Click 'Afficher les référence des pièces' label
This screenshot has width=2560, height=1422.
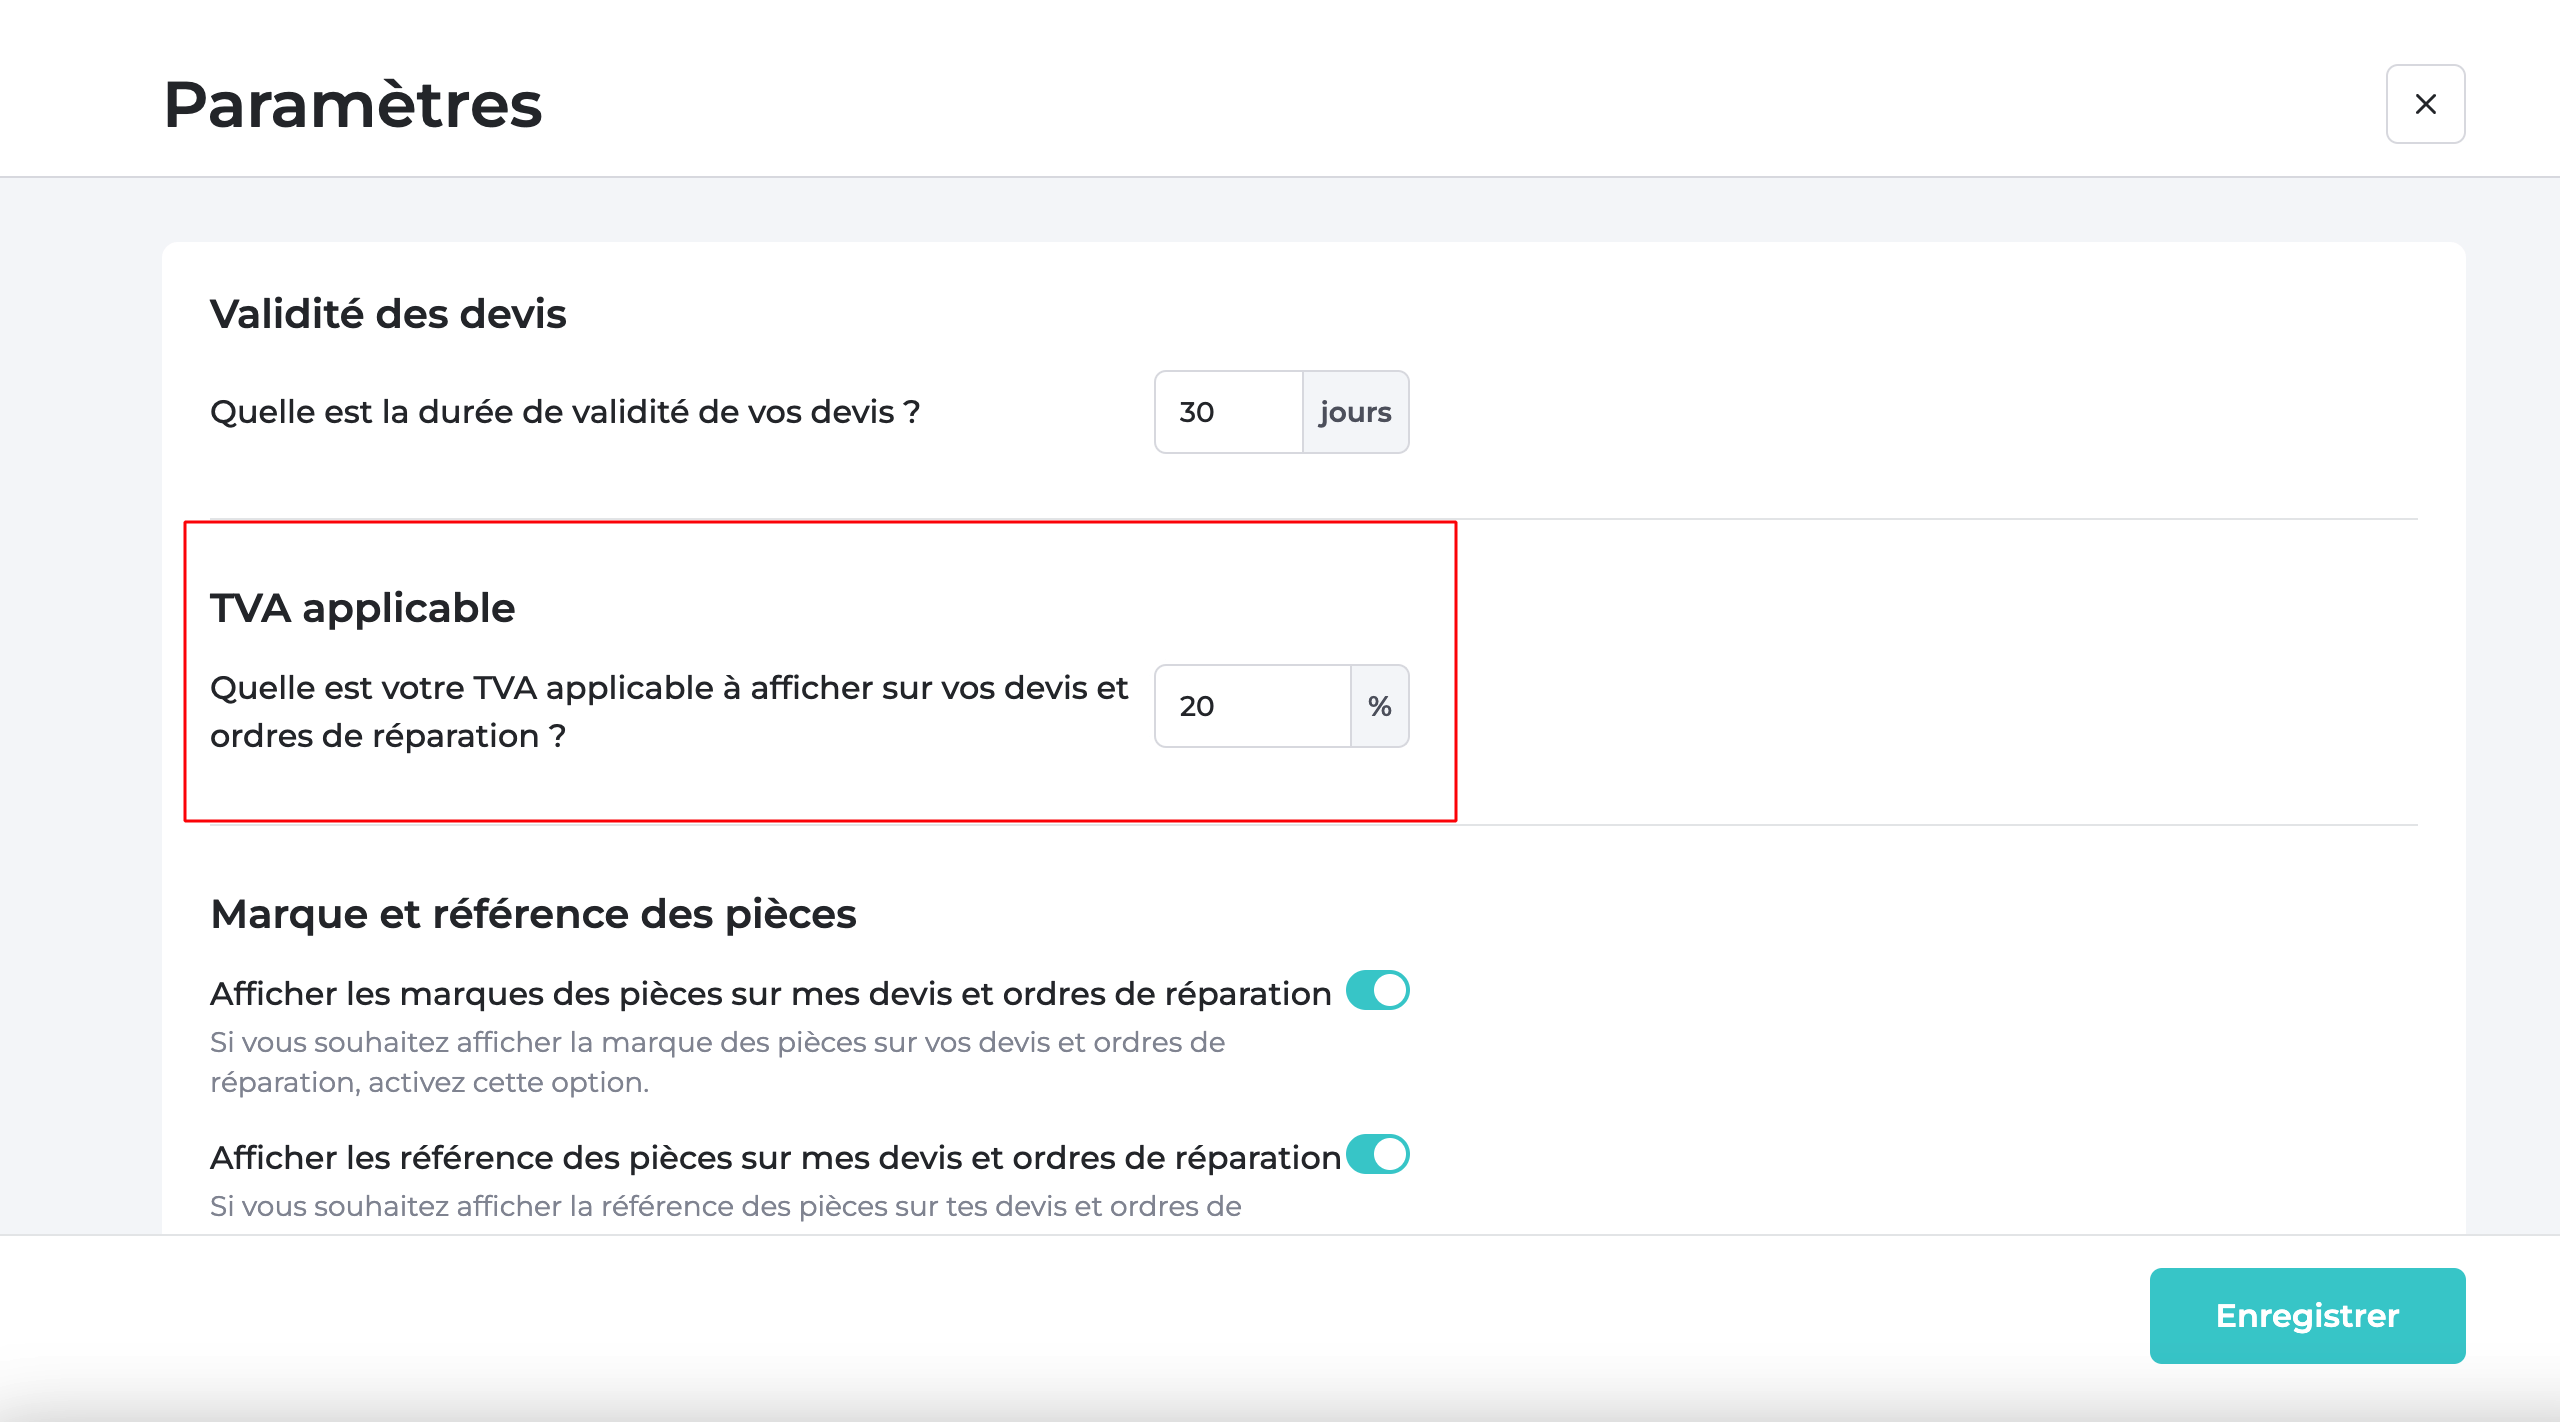pos(775,1158)
